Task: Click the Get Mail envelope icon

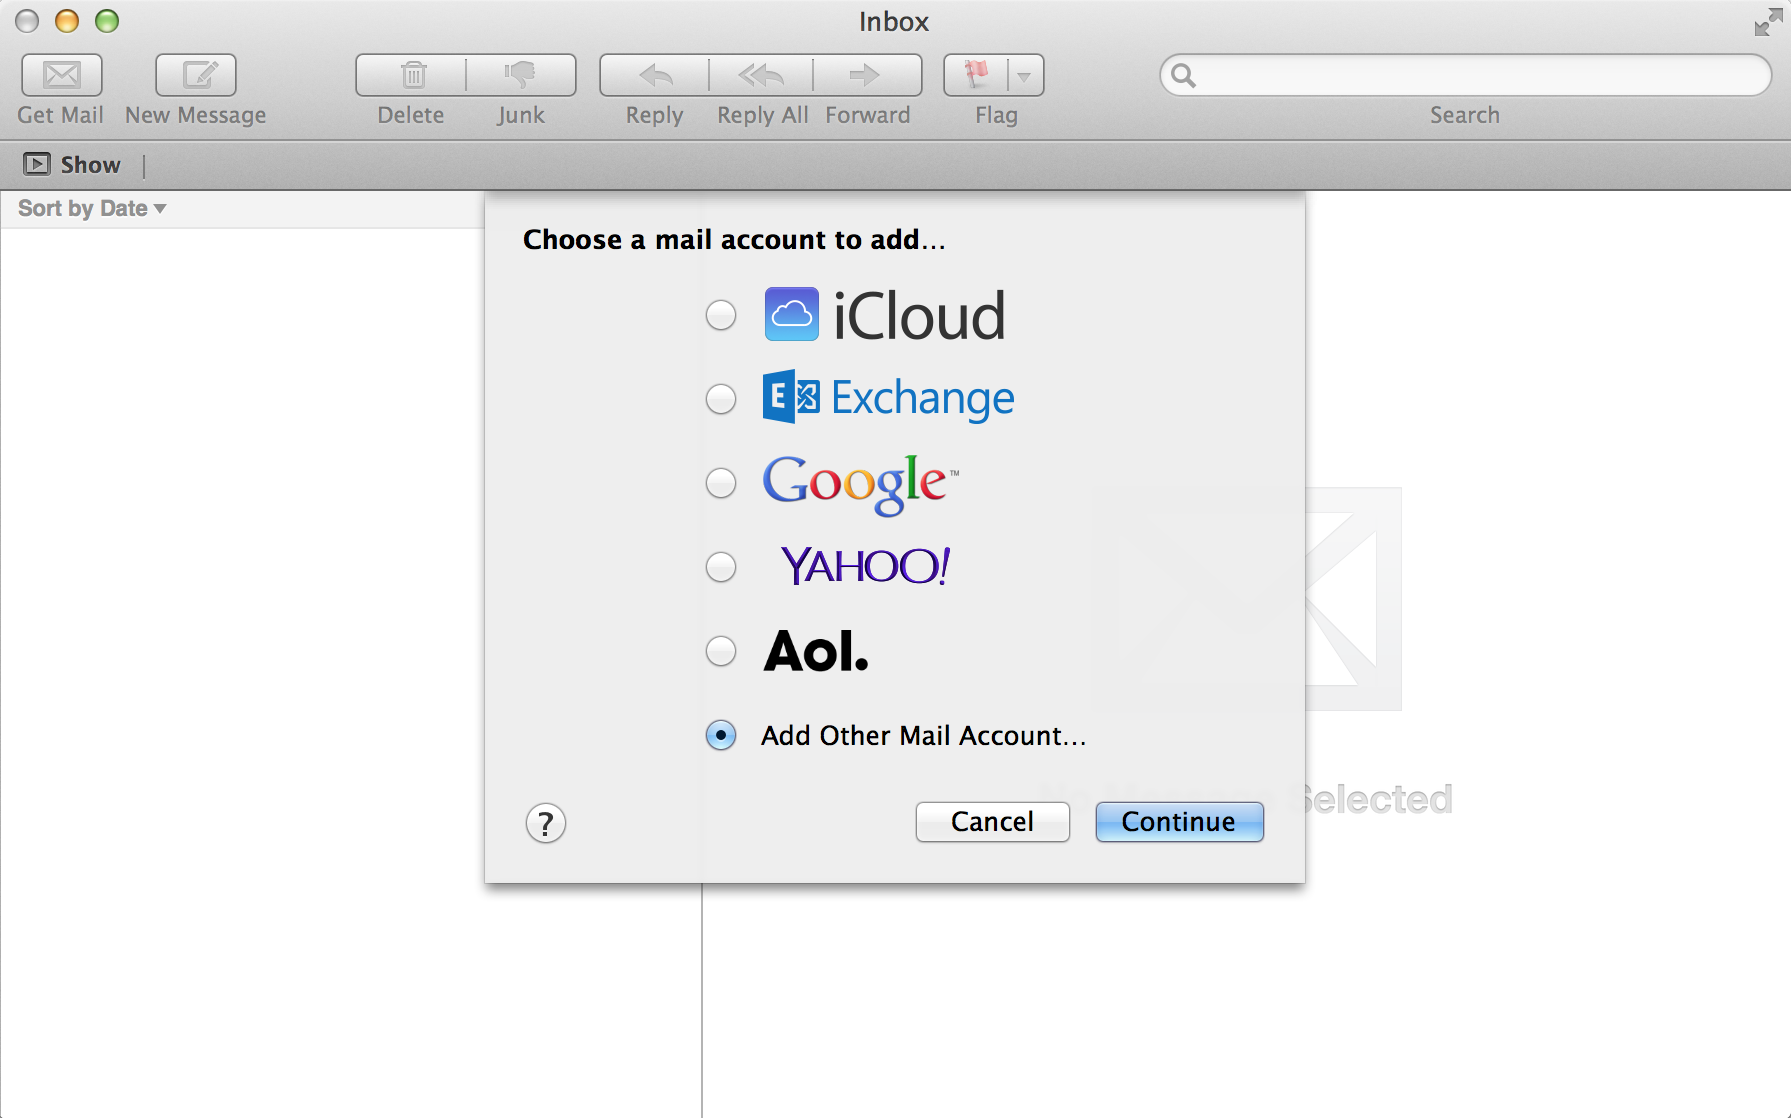Action: pos(61,75)
